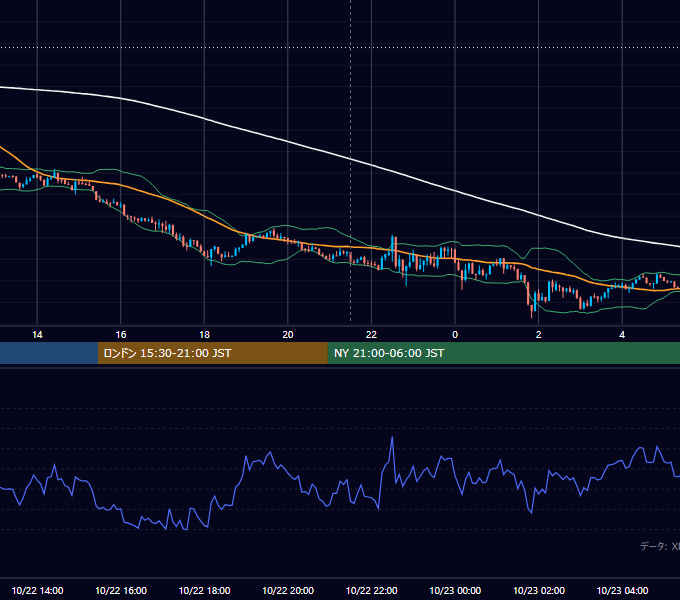Click the ロンドン 15:30-21:00 JST session bar
Screen dimensions: 680x600
[x=212, y=353]
